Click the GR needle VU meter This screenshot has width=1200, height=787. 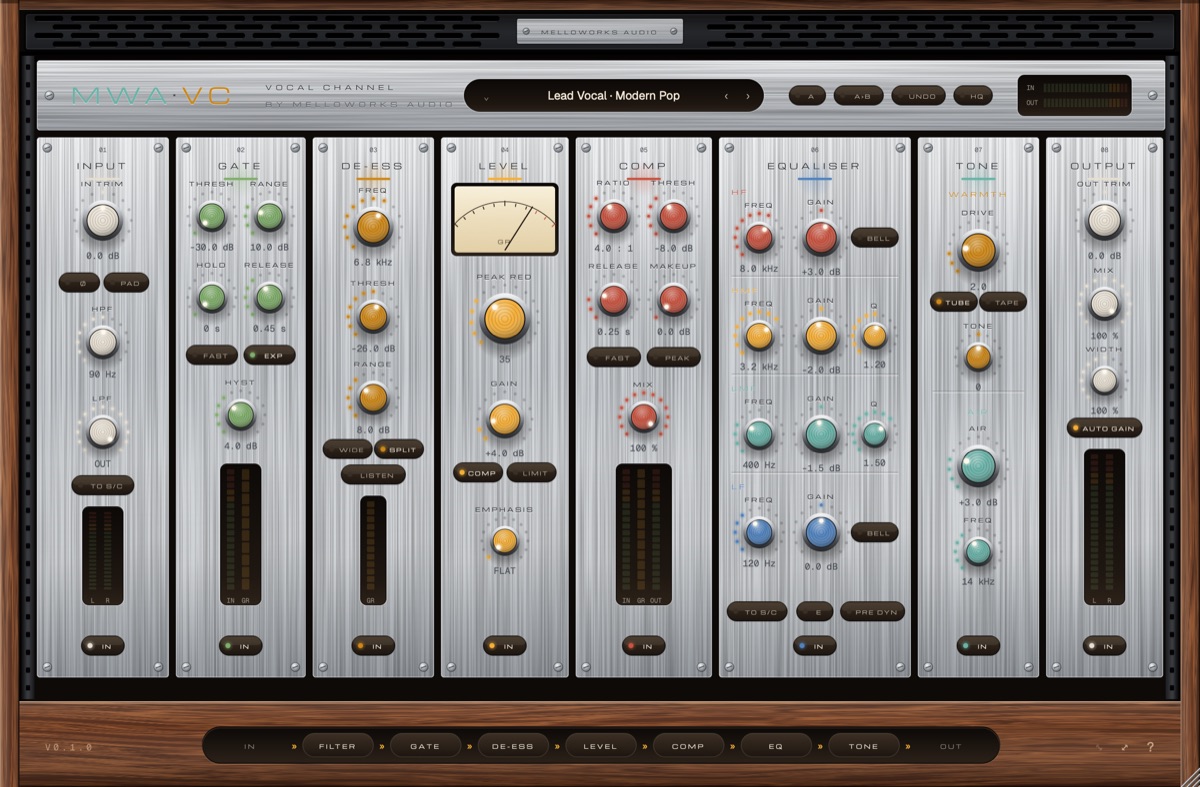tap(505, 219)
